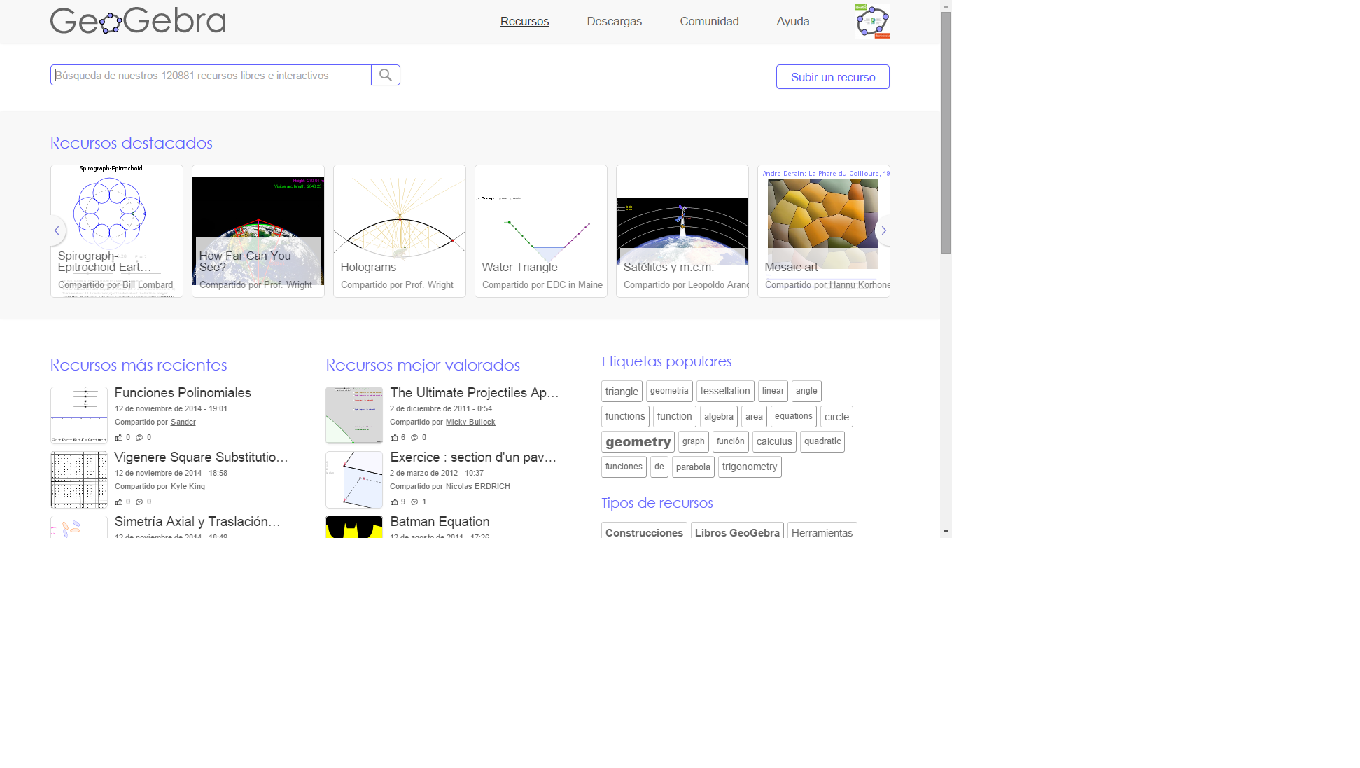
Task: Open Funciones Polinomiales resource title
Action: 183,393
